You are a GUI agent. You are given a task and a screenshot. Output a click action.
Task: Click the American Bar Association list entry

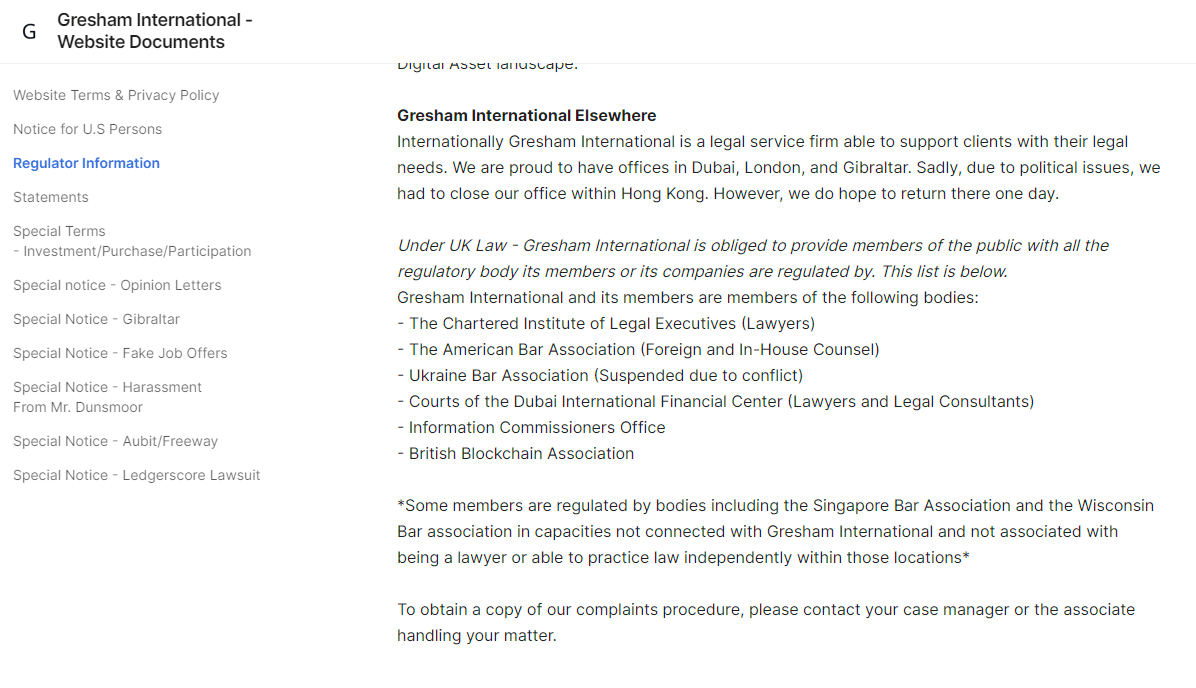[x=638, y=349]
